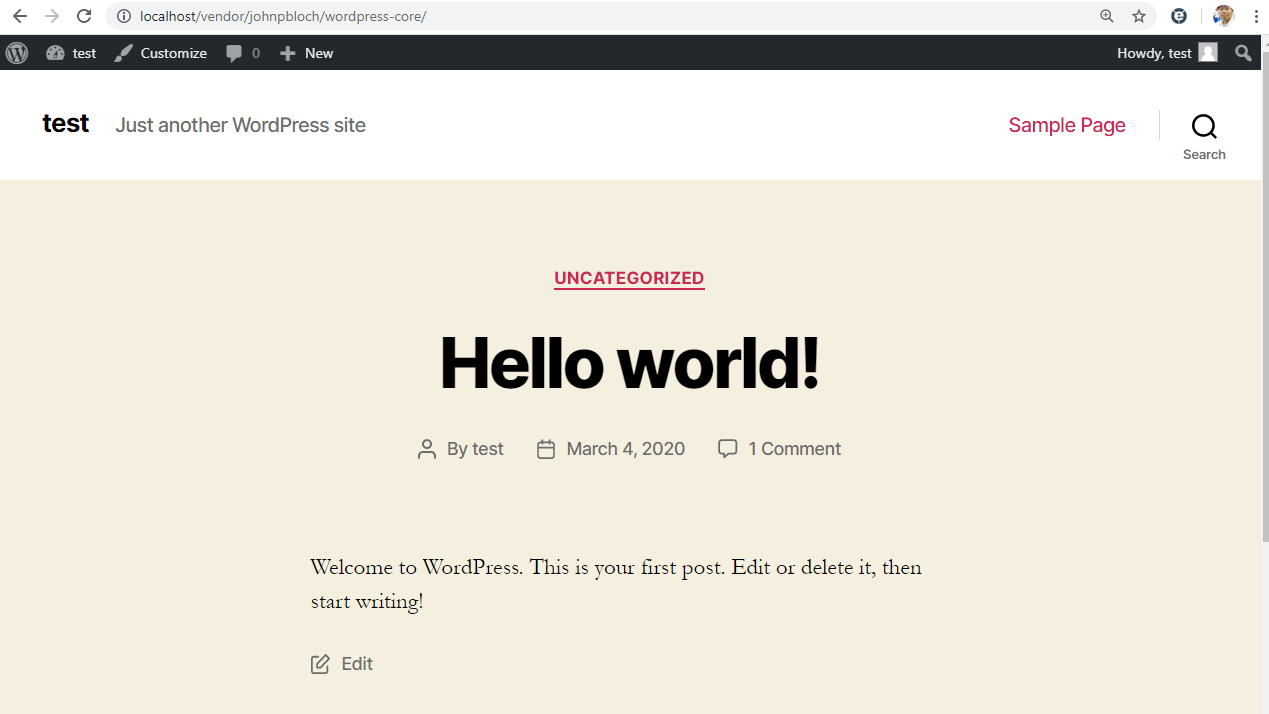This screenshot has width=1269, height=714.
Task: Go to the Sample Page link
Action: coord(1066,125)
